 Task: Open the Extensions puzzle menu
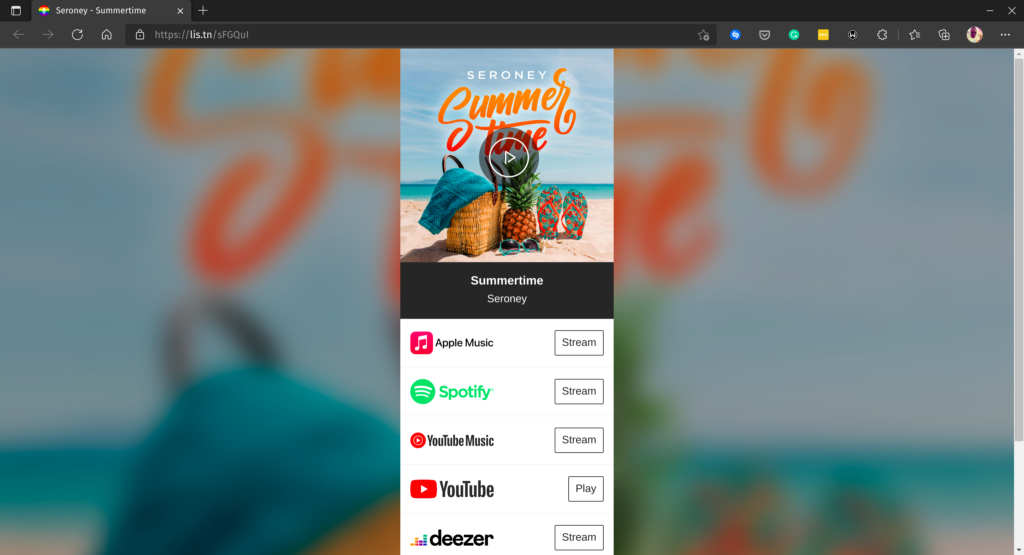point(882,35)
